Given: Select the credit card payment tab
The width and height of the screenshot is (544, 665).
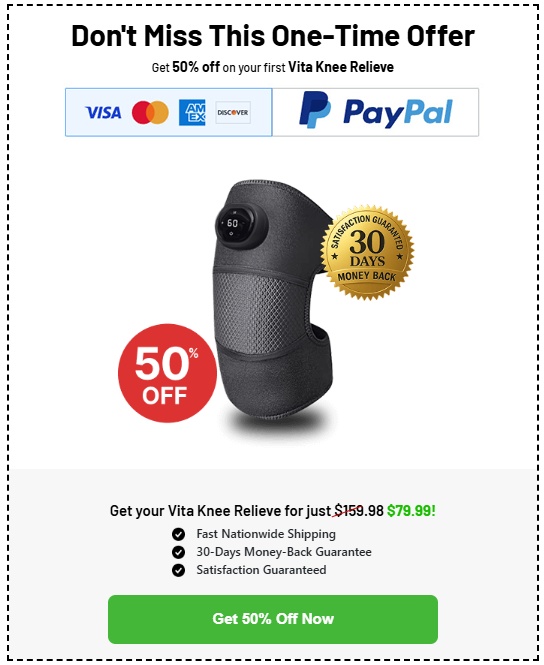Looking at the screenshot, I should (168, 112).
